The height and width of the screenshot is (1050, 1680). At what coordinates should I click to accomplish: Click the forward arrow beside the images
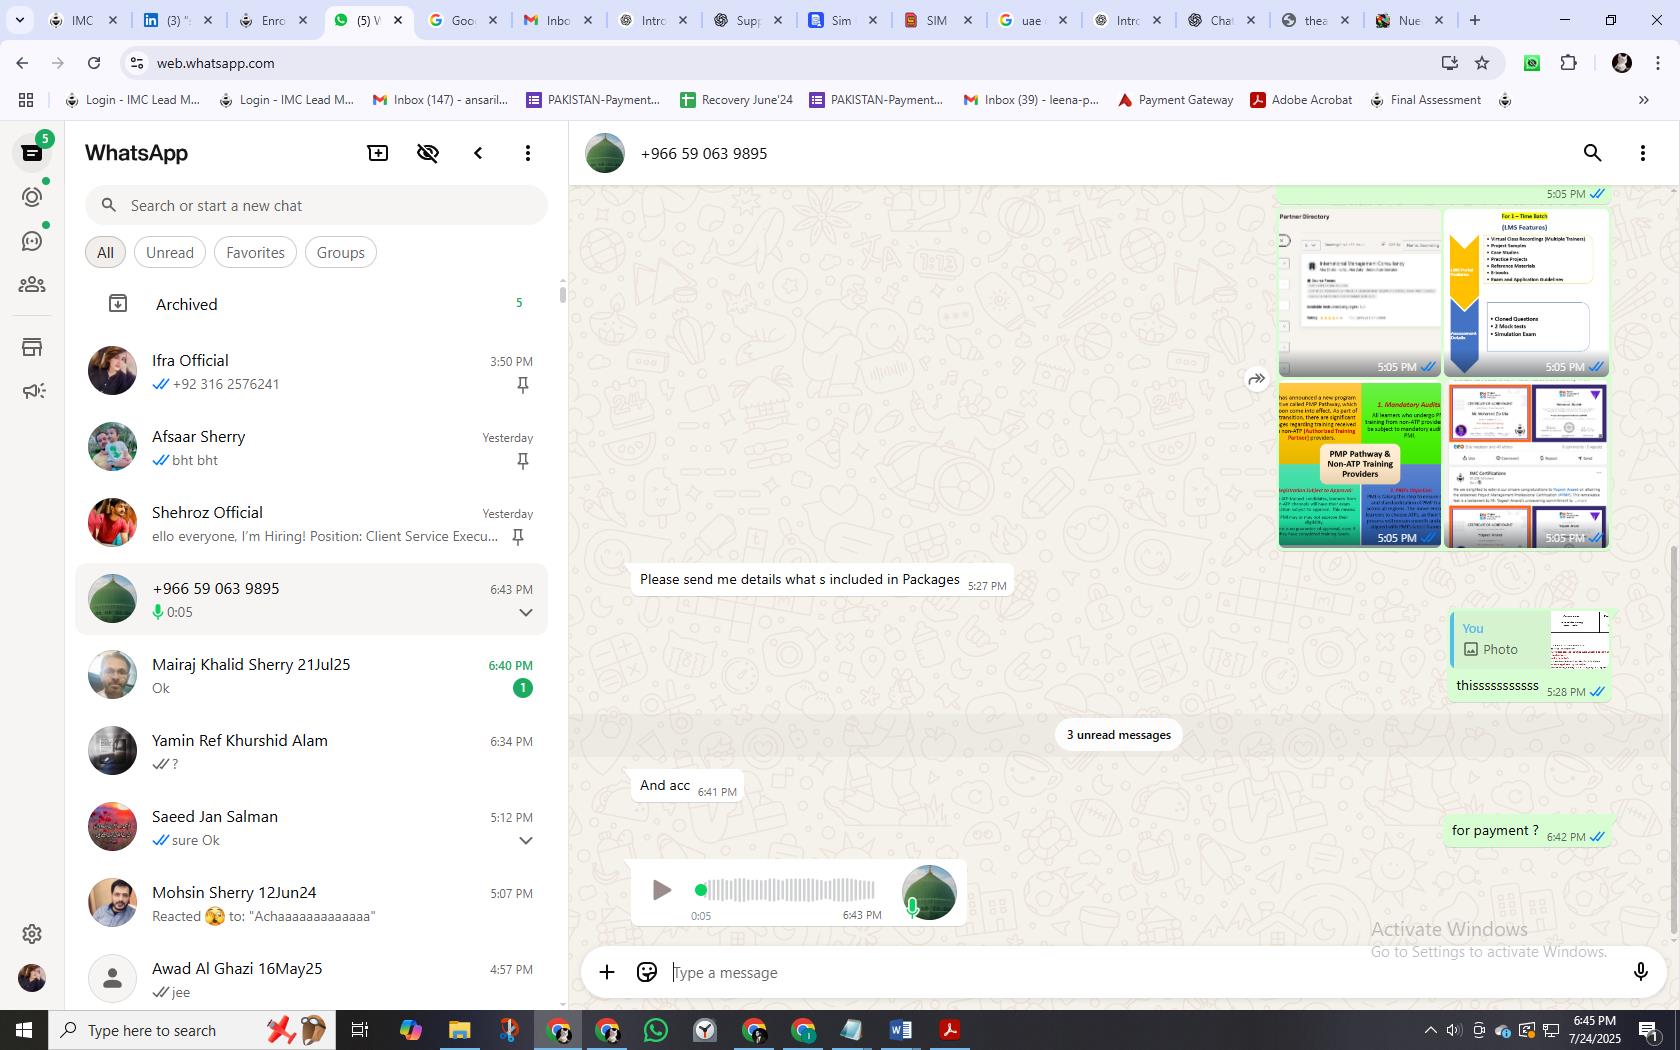[1256, 379]
